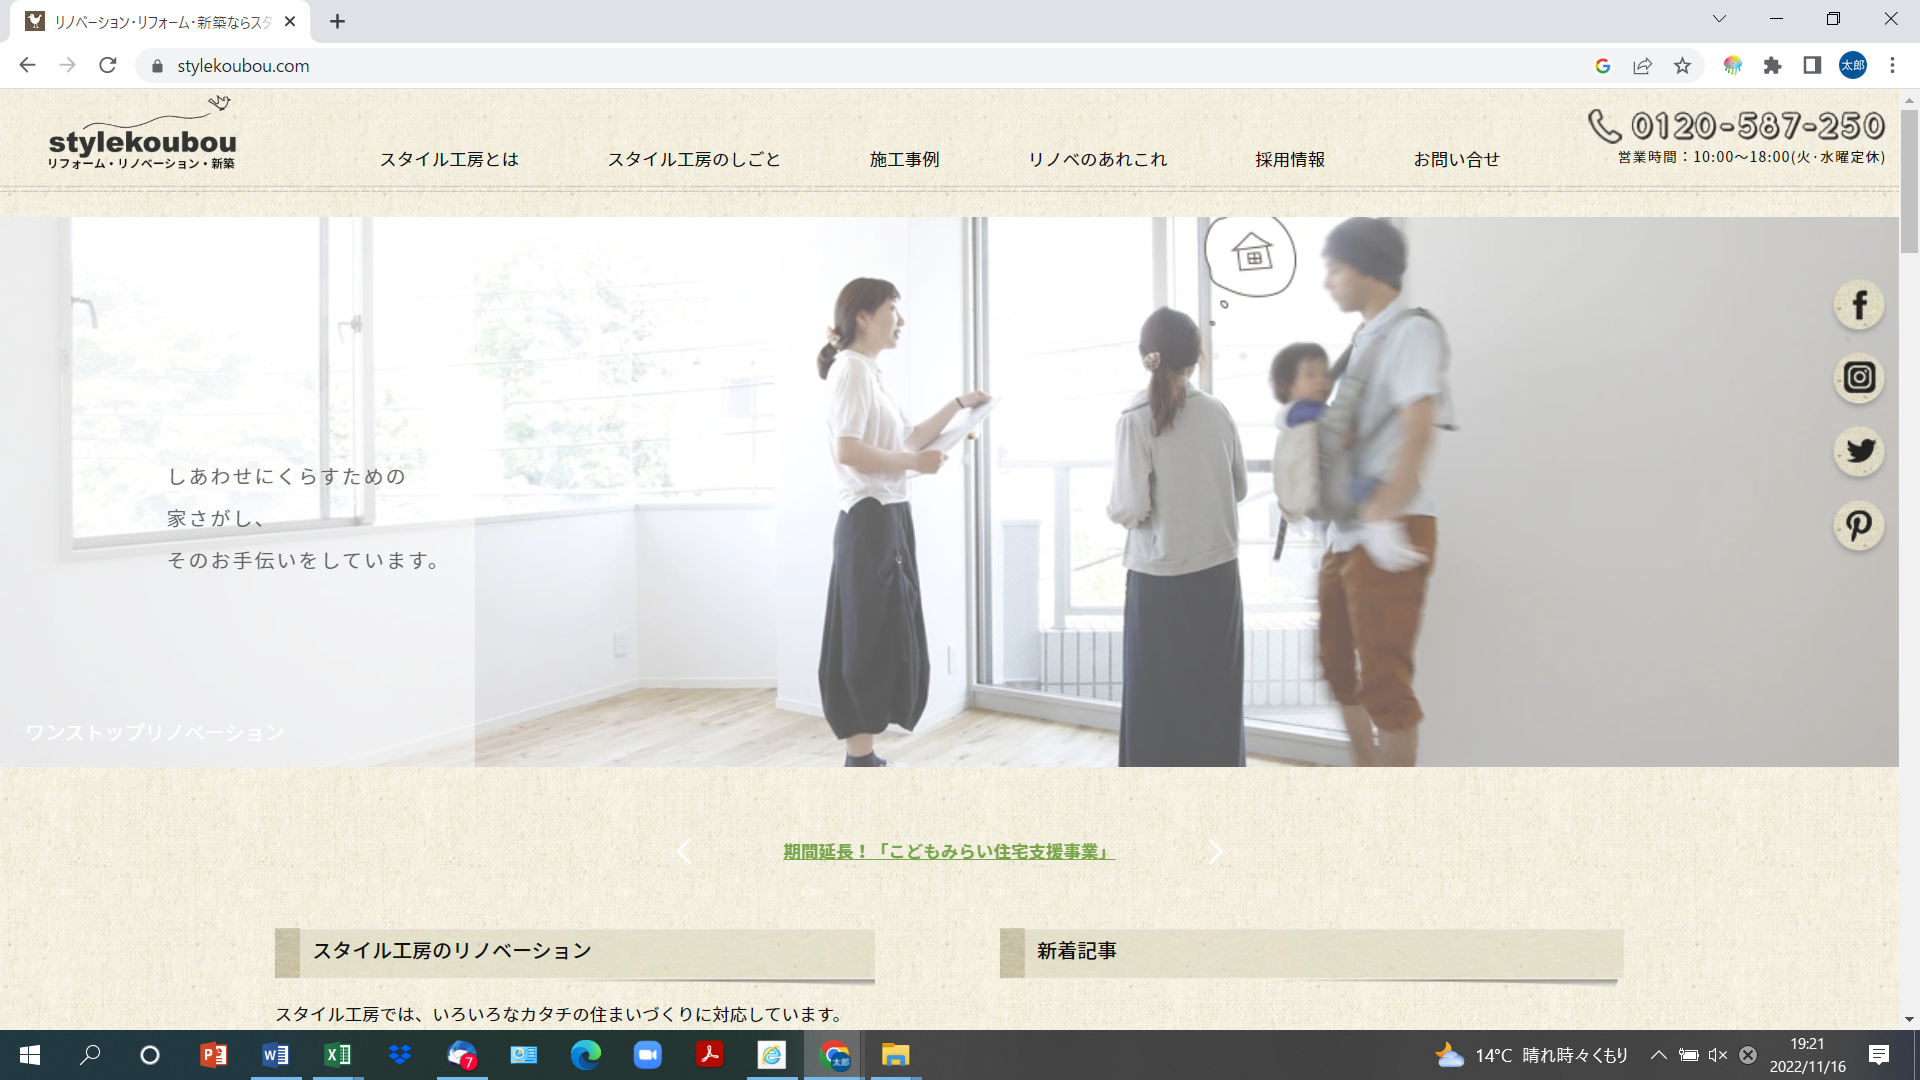Screen dimensions: 1920x1080
Task: Open 採用情報 navigation item
Action: [1290, 160]
